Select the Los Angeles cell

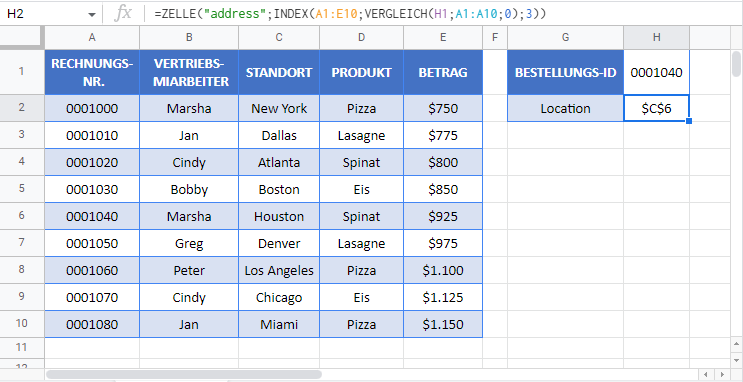click(x=279, y=271)
